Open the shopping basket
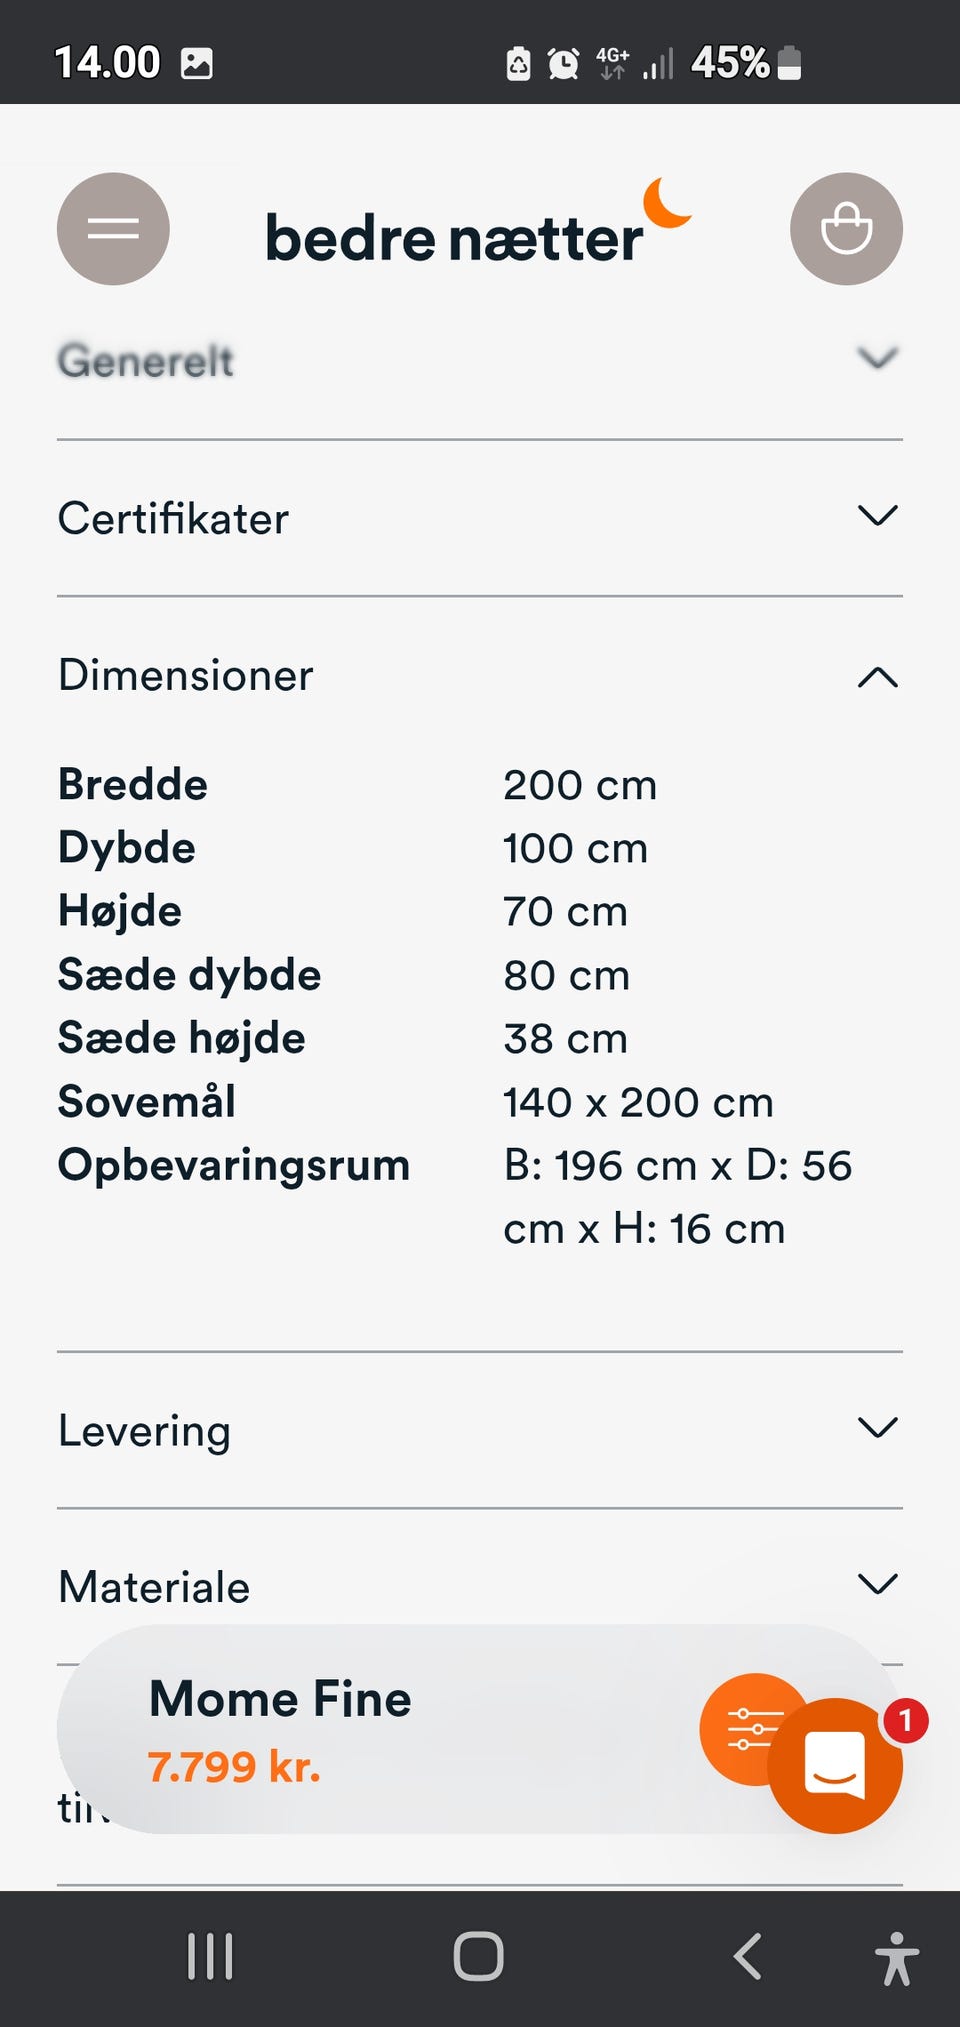Image resolution: width=960 pixels, height=2027 pixels. (x=846, y=229)
